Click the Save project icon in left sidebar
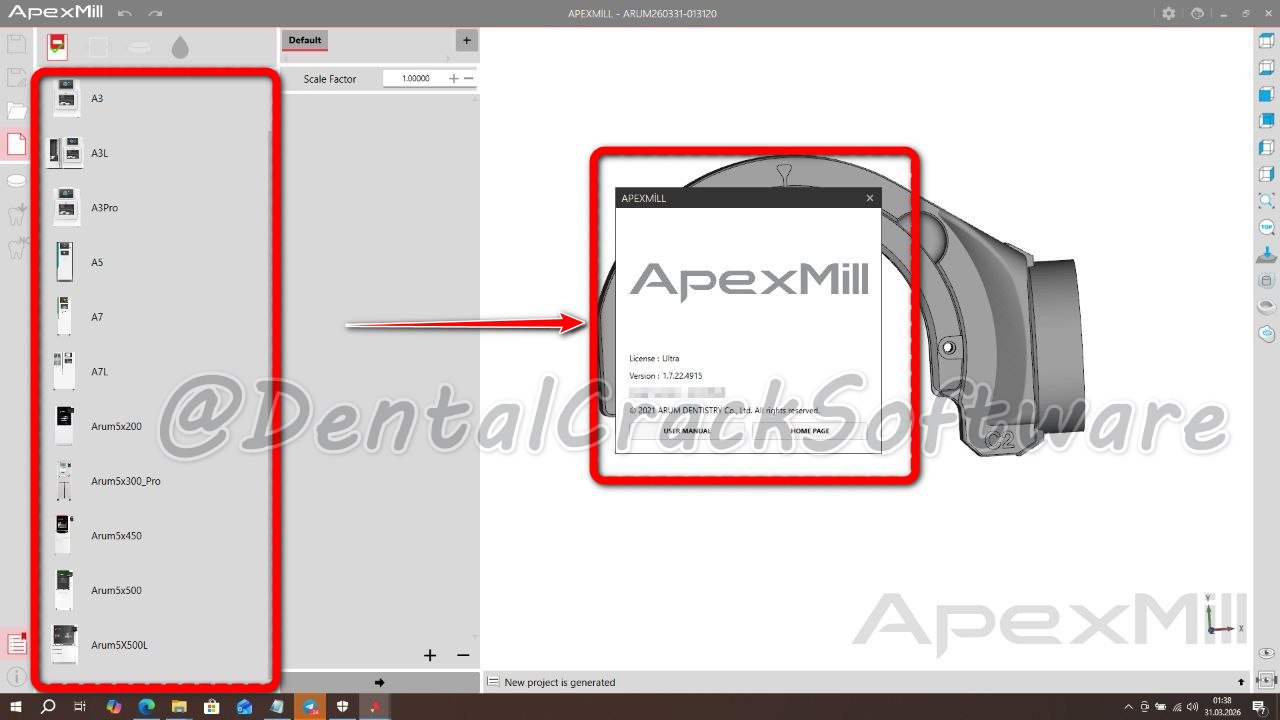The image size is (1280, 720). (x=16, y=44)
